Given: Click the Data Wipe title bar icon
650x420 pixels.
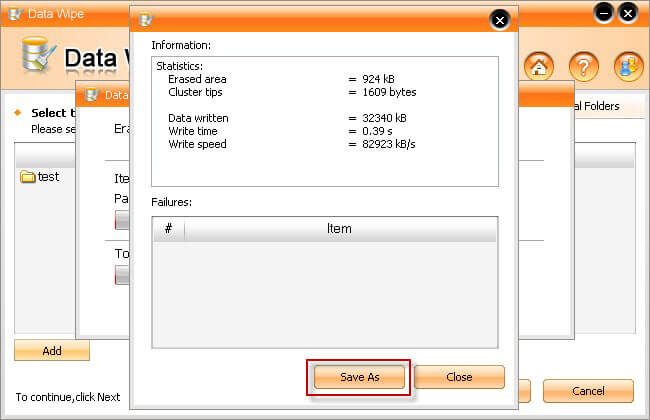Looking at the screenshot, I should click(15, 14).
